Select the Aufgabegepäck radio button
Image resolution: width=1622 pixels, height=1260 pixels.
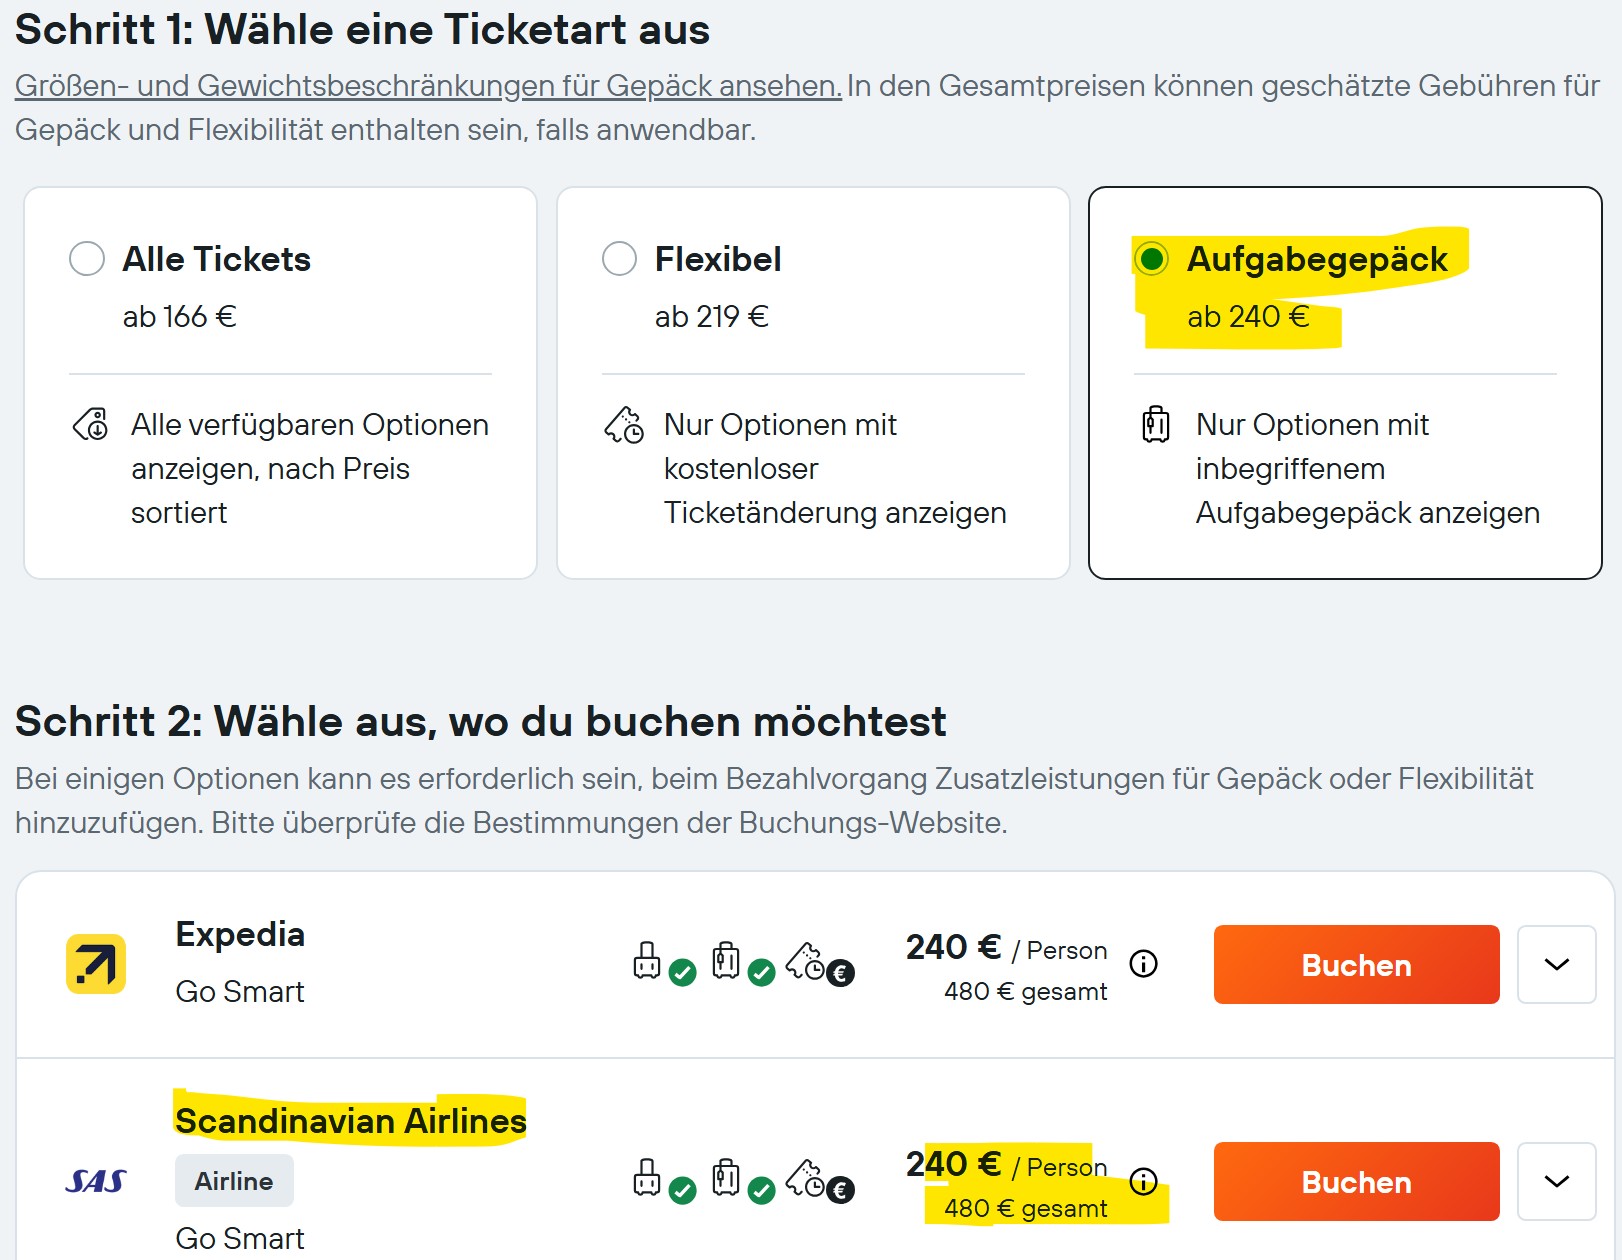click(1151, 258)
